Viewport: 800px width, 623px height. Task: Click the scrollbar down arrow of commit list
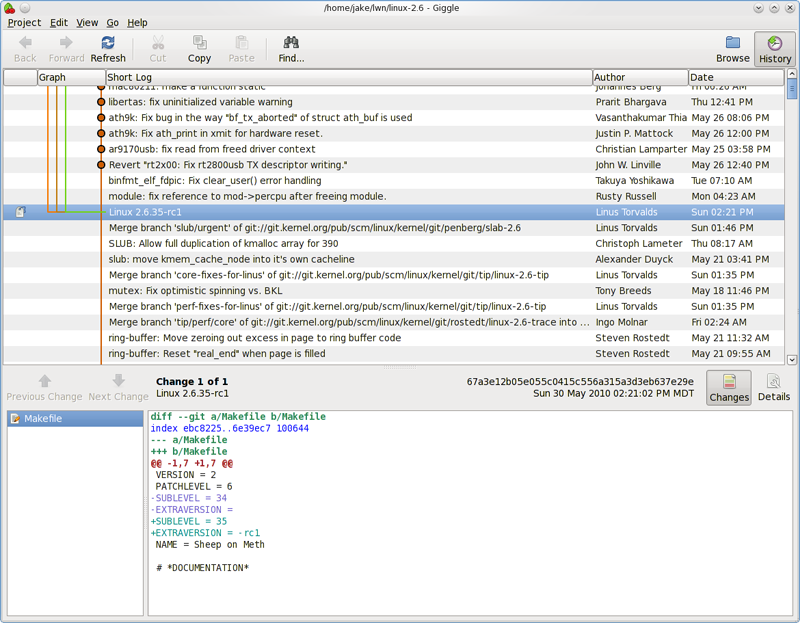[792, 360]
